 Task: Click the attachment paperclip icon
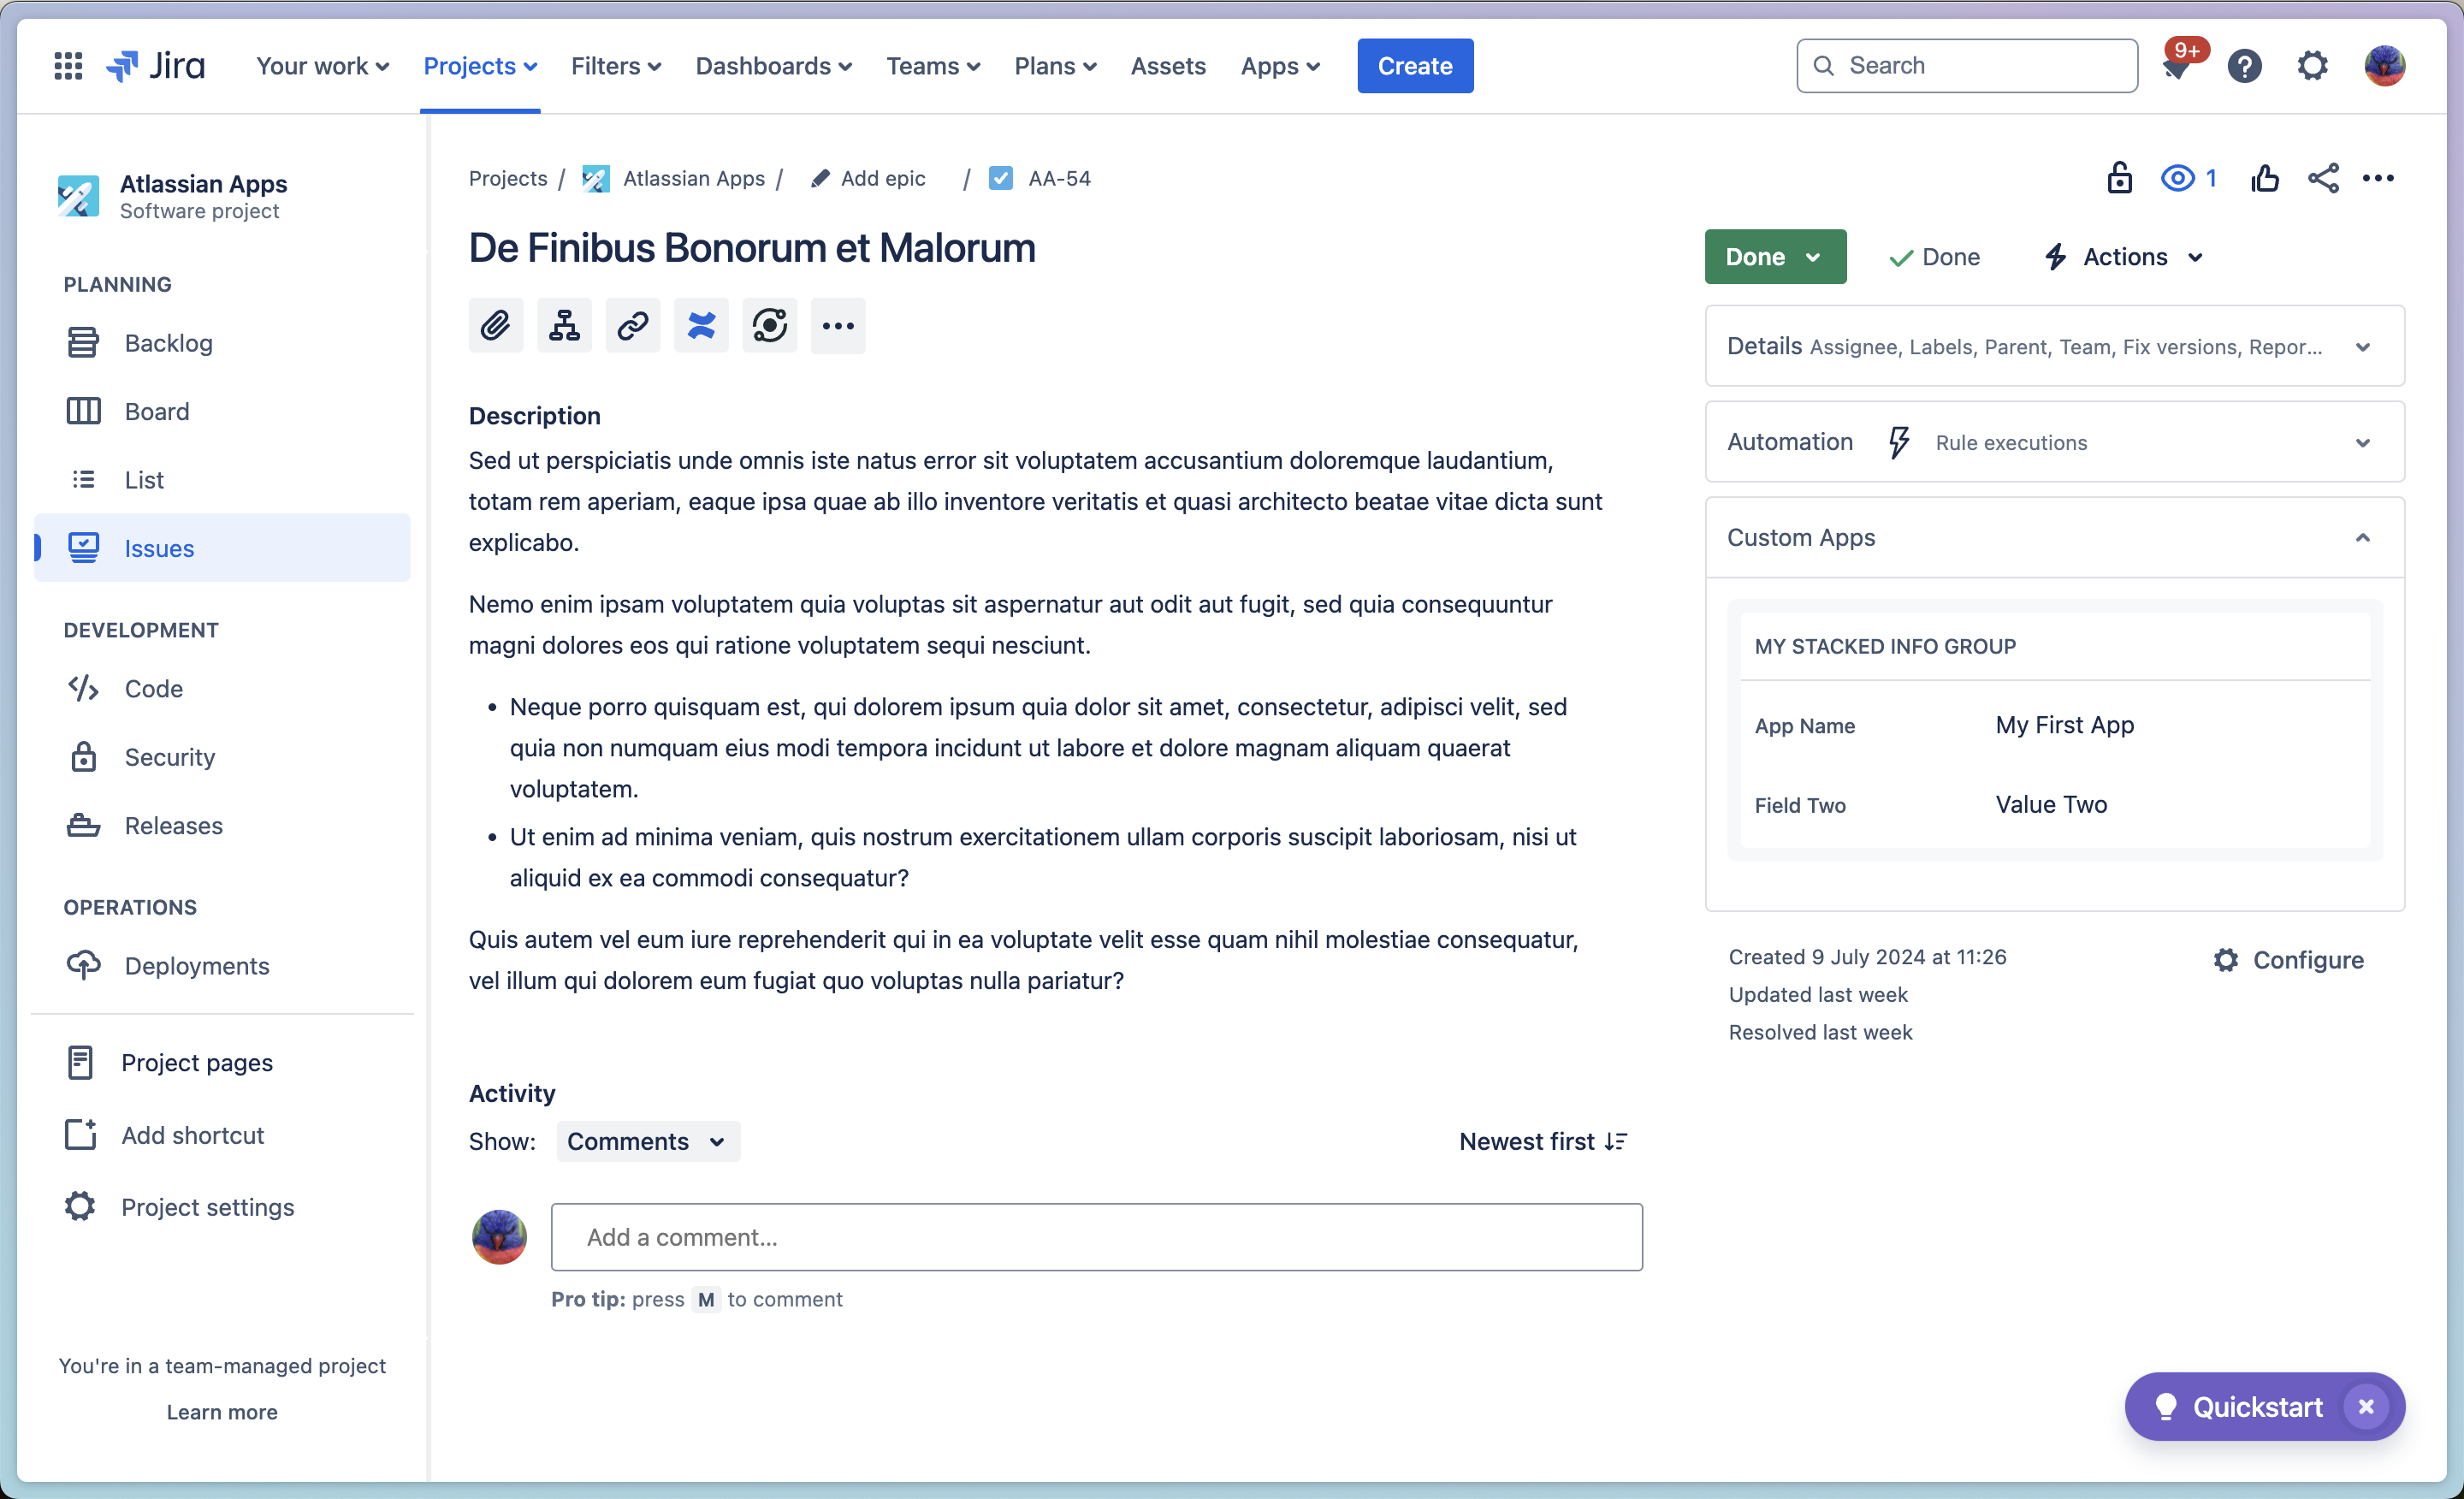tap(496, 325)
